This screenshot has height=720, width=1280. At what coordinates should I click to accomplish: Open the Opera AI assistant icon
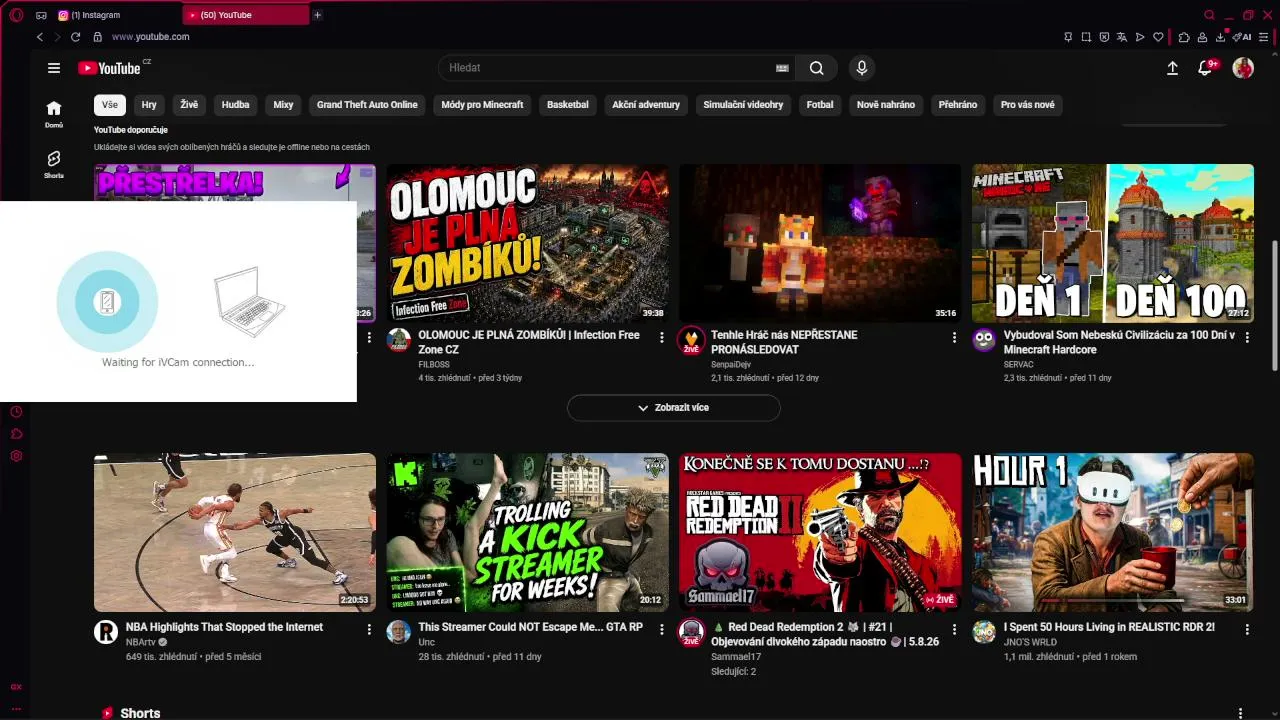point(1243,37)
